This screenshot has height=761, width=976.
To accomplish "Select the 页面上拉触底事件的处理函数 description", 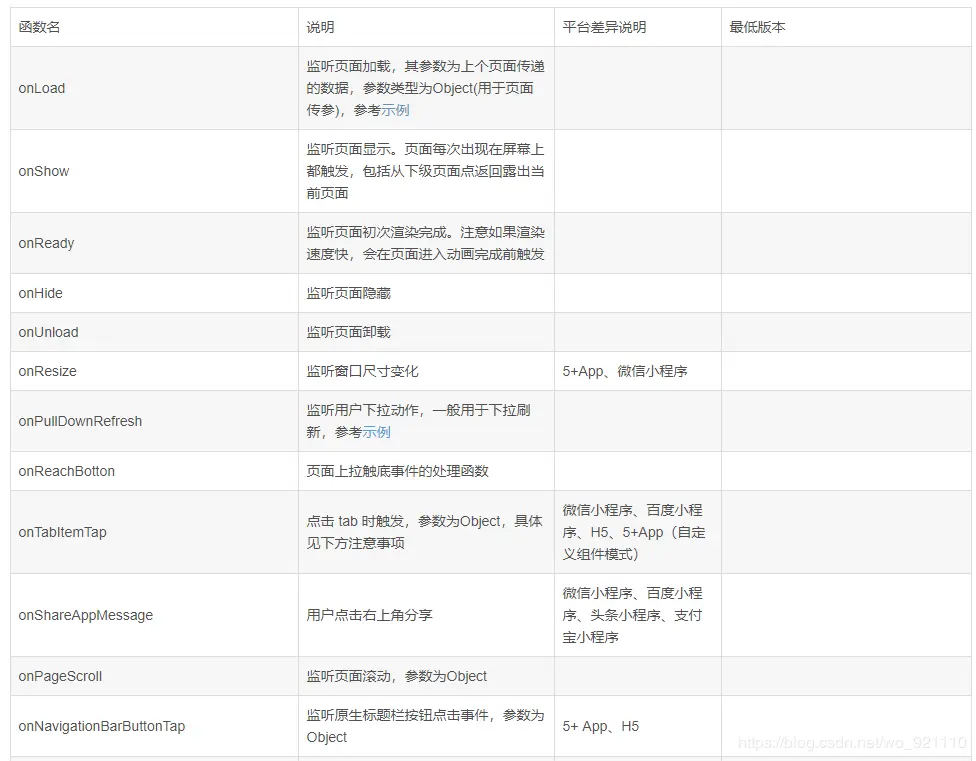I will pos(397,471).
